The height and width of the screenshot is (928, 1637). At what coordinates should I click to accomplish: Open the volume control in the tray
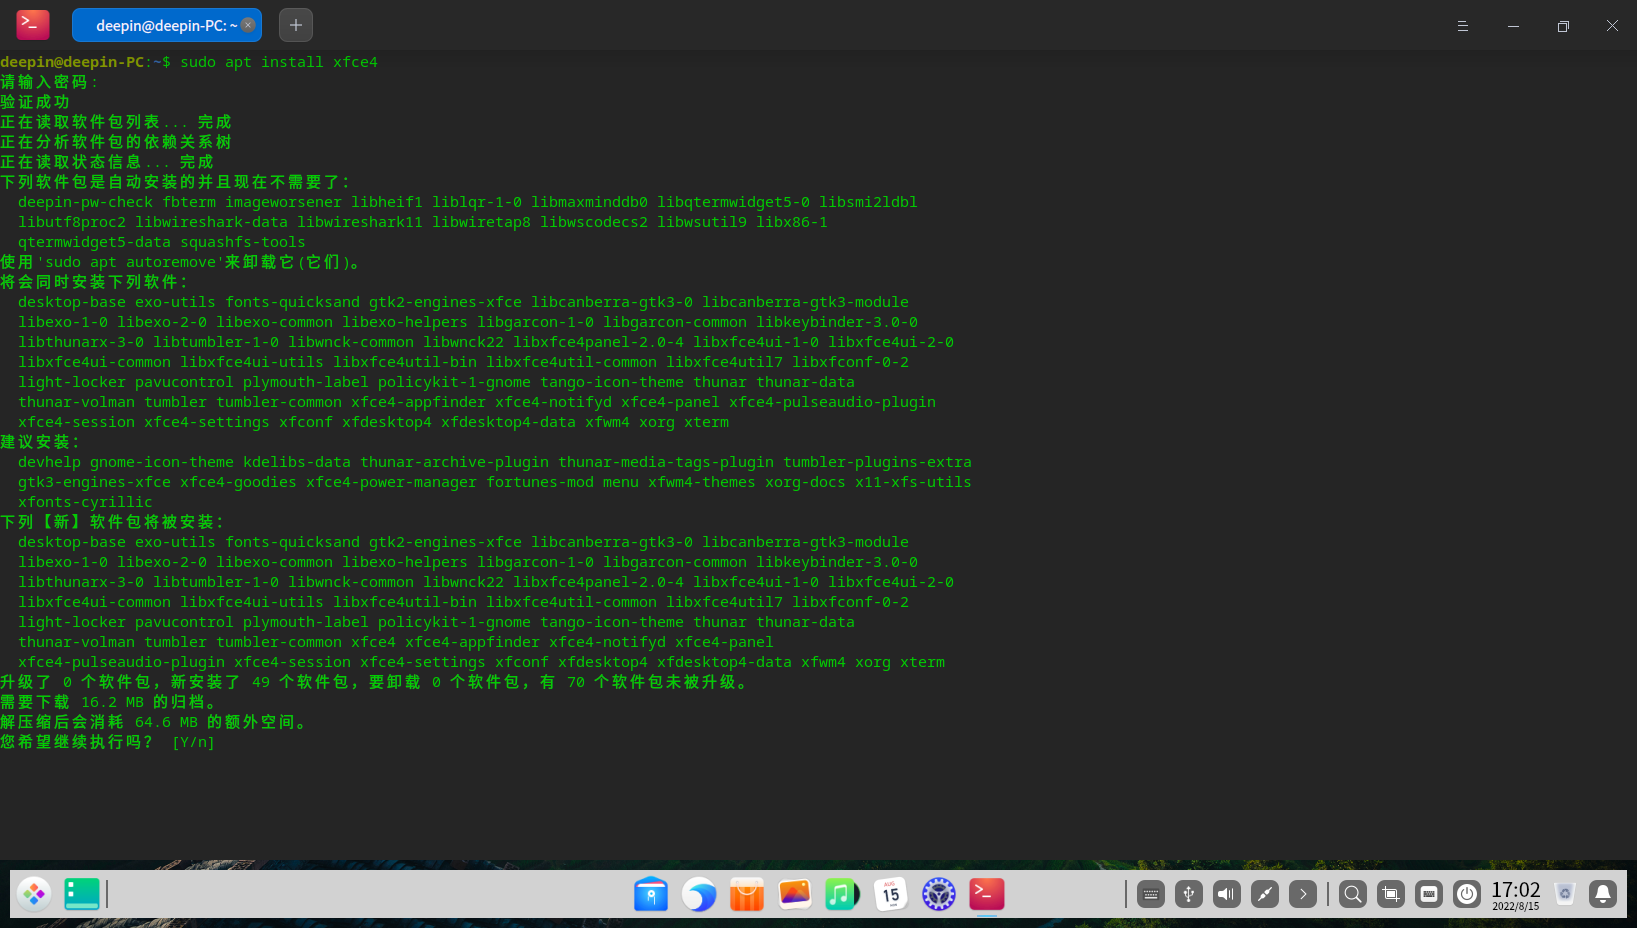coord(1227,894)
